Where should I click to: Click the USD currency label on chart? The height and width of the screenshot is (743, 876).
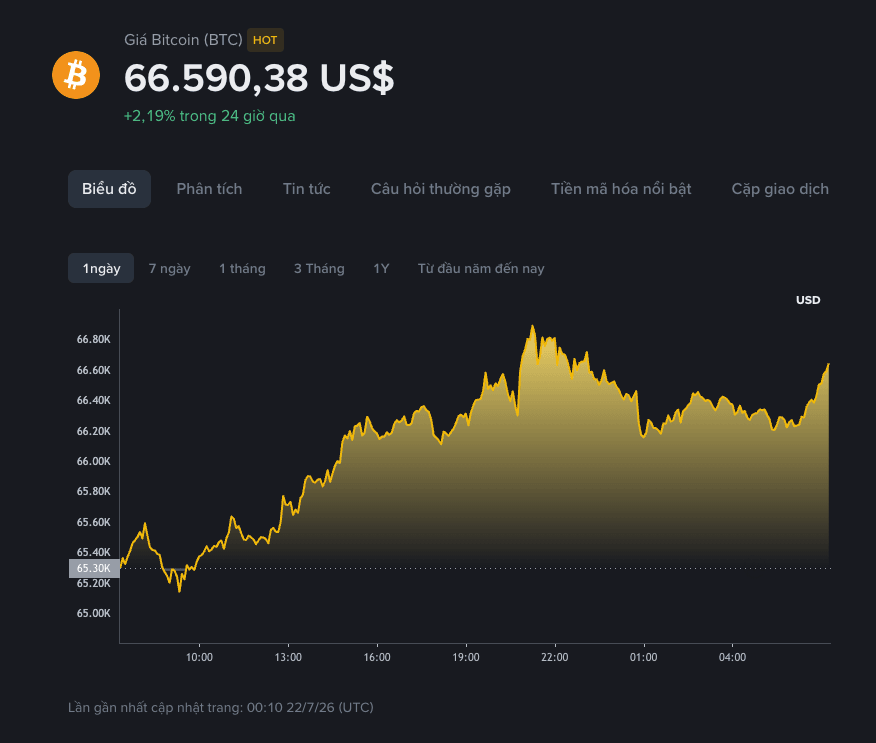pos(808,300)
